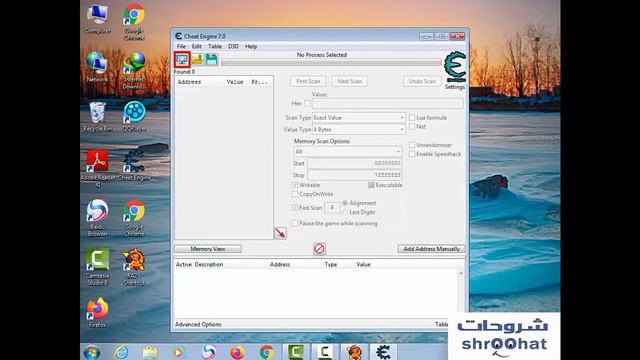
Task: Open the Recycle Bin desktop icon
Action: click(98, 117)
